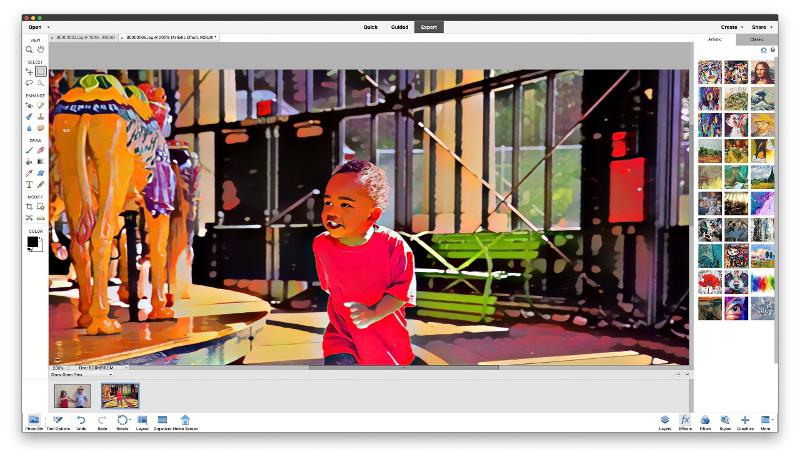This screenshot has height=460, width=800.
Task: Select the Smart Brush tool
Action: [29, 117]
